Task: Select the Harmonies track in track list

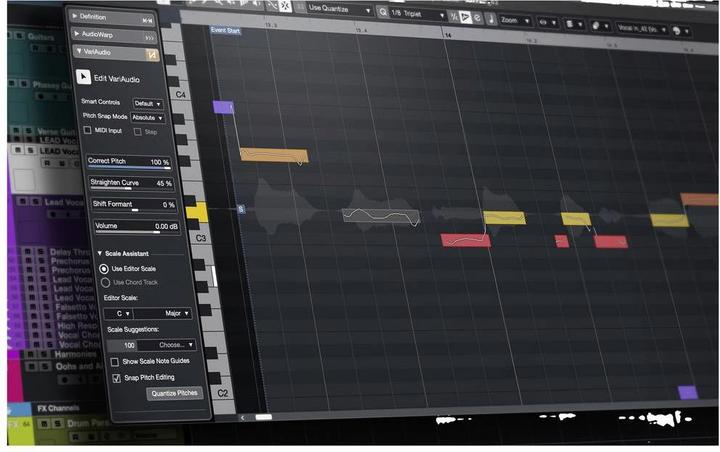Action: (x=75, y=354)
